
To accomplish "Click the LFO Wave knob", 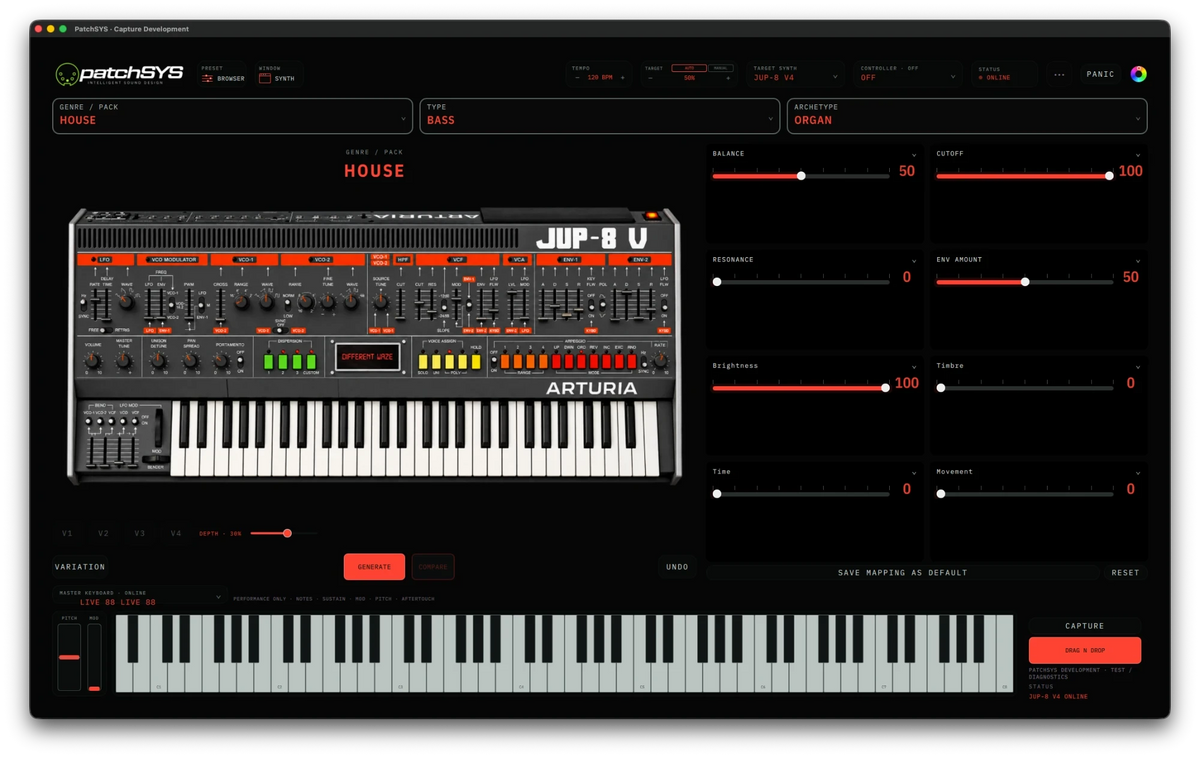I will coord(126,301).
